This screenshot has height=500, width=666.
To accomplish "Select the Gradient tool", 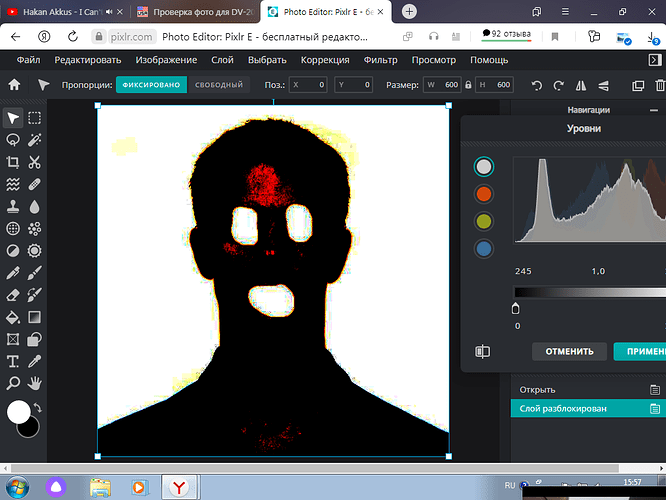I will click(x=34, y=317).
